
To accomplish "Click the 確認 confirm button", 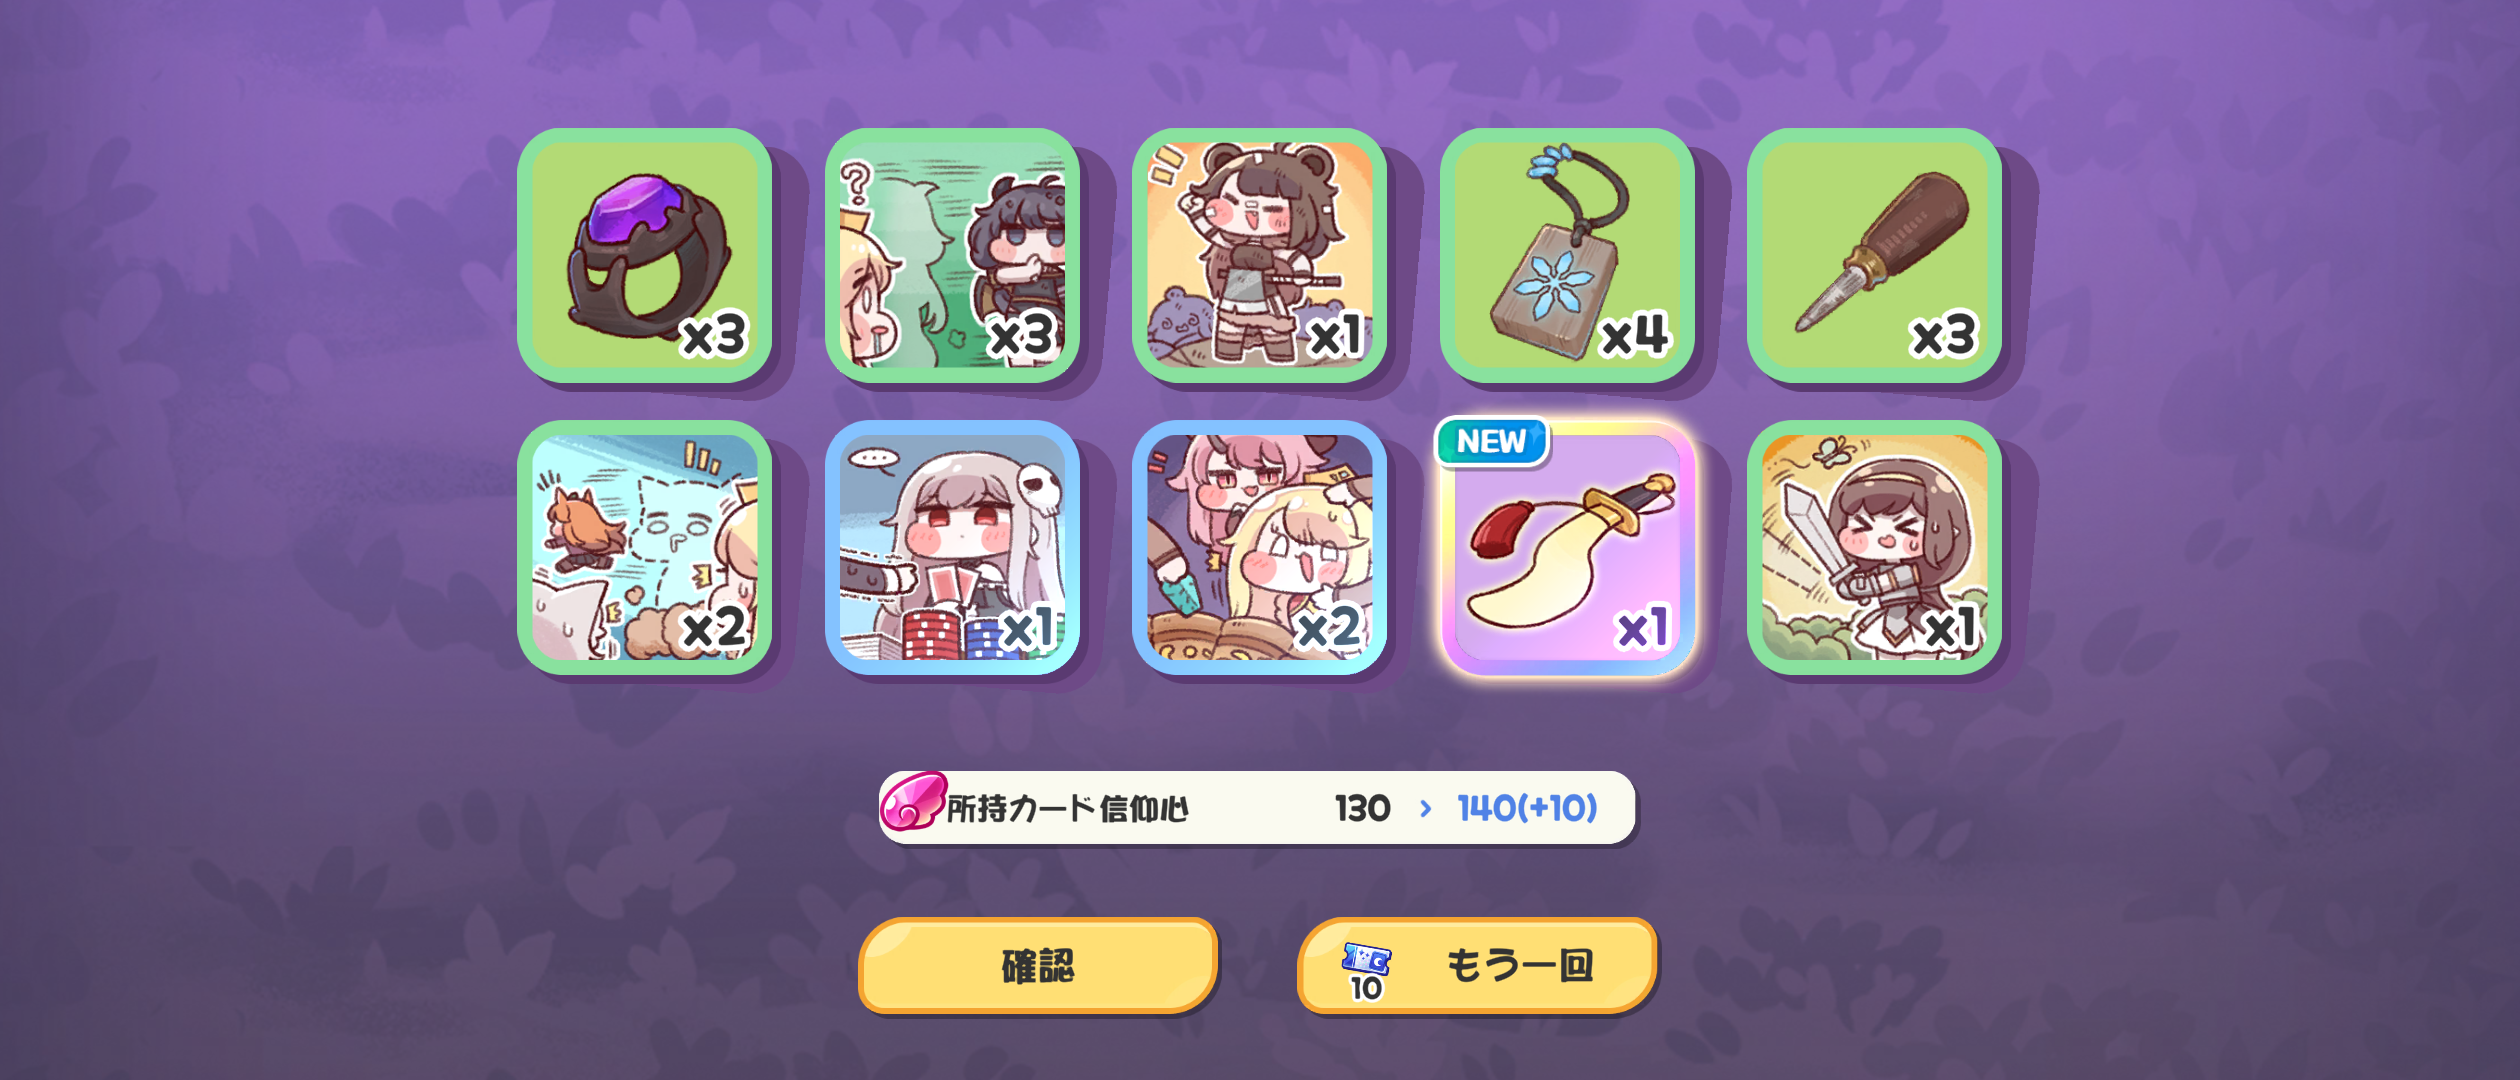I will tap(1038, 966).
